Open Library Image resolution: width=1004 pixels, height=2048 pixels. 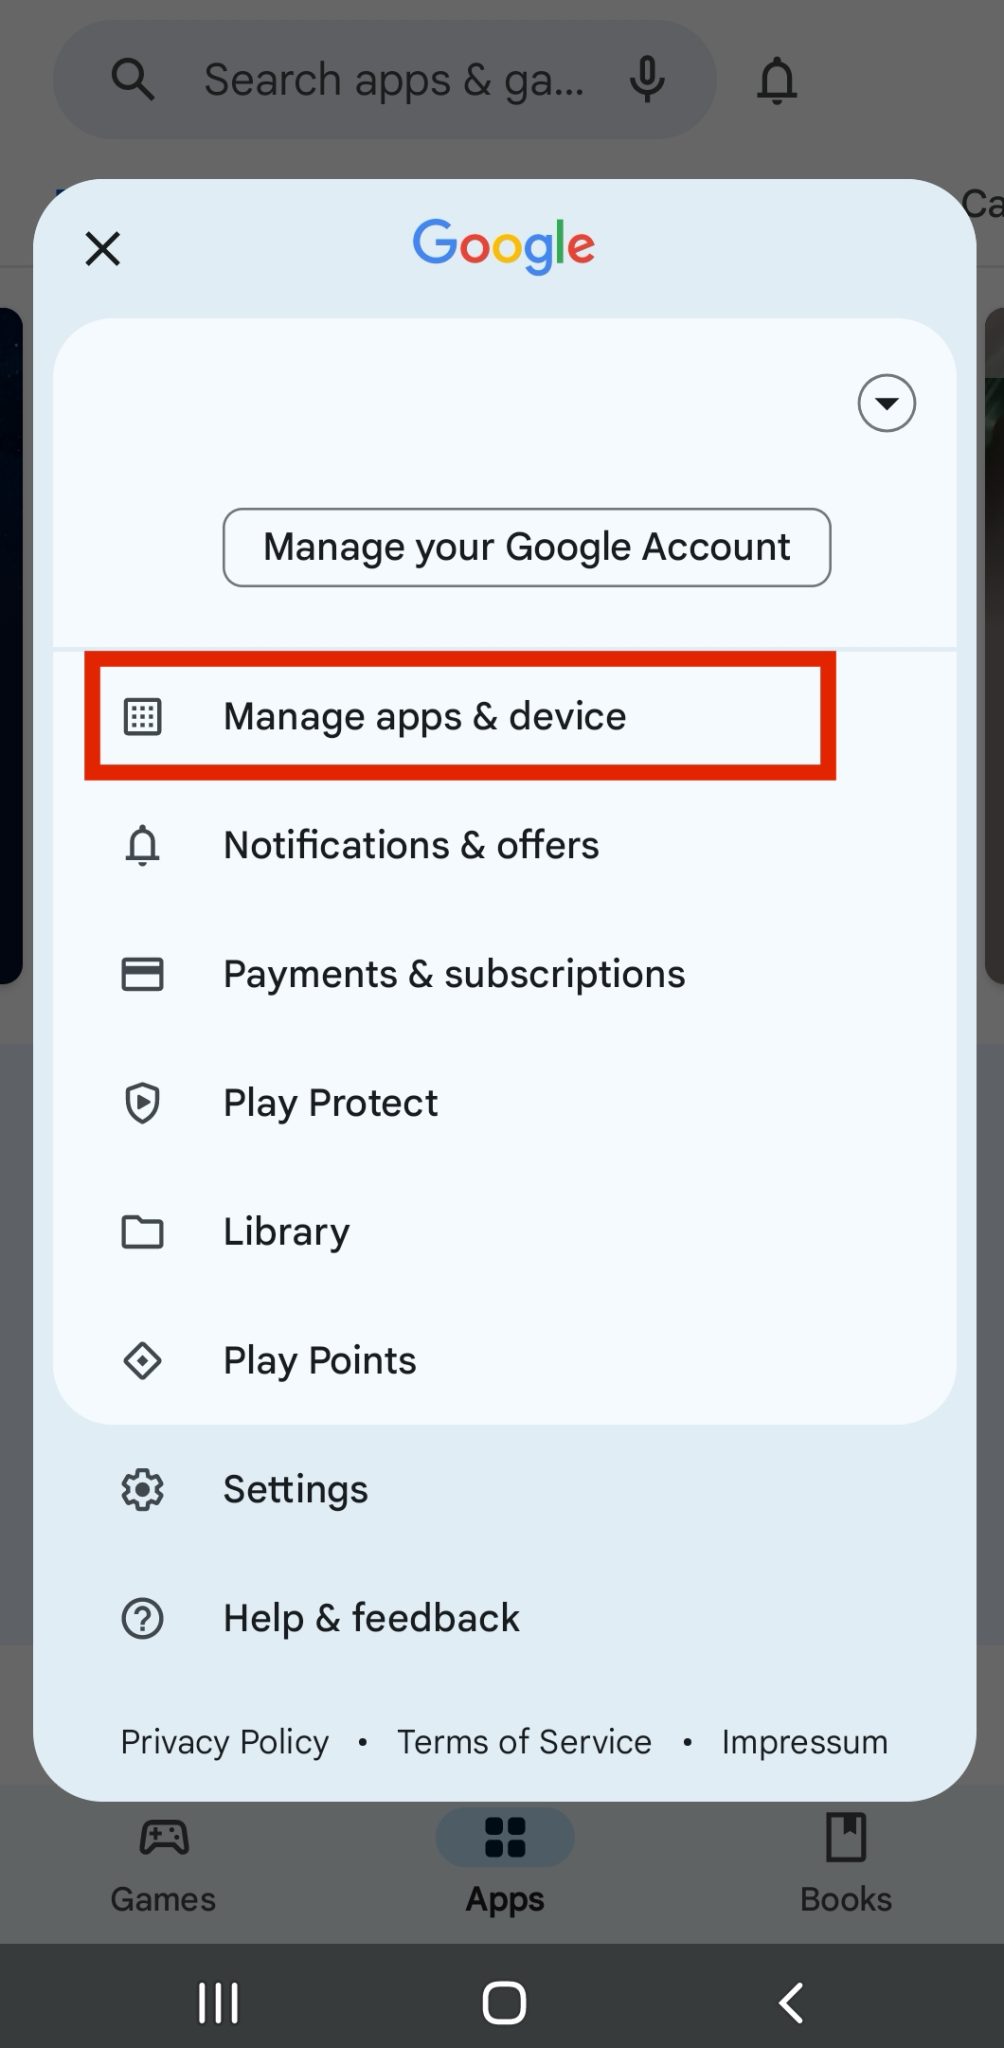tap(504, 1231)
